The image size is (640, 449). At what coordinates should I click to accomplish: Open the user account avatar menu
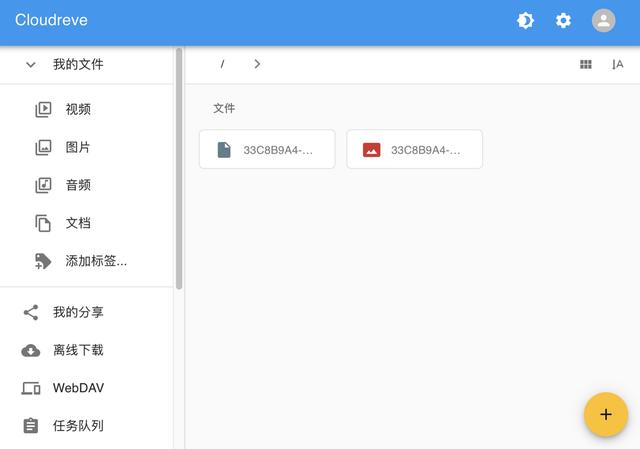[x=603, y=20]
